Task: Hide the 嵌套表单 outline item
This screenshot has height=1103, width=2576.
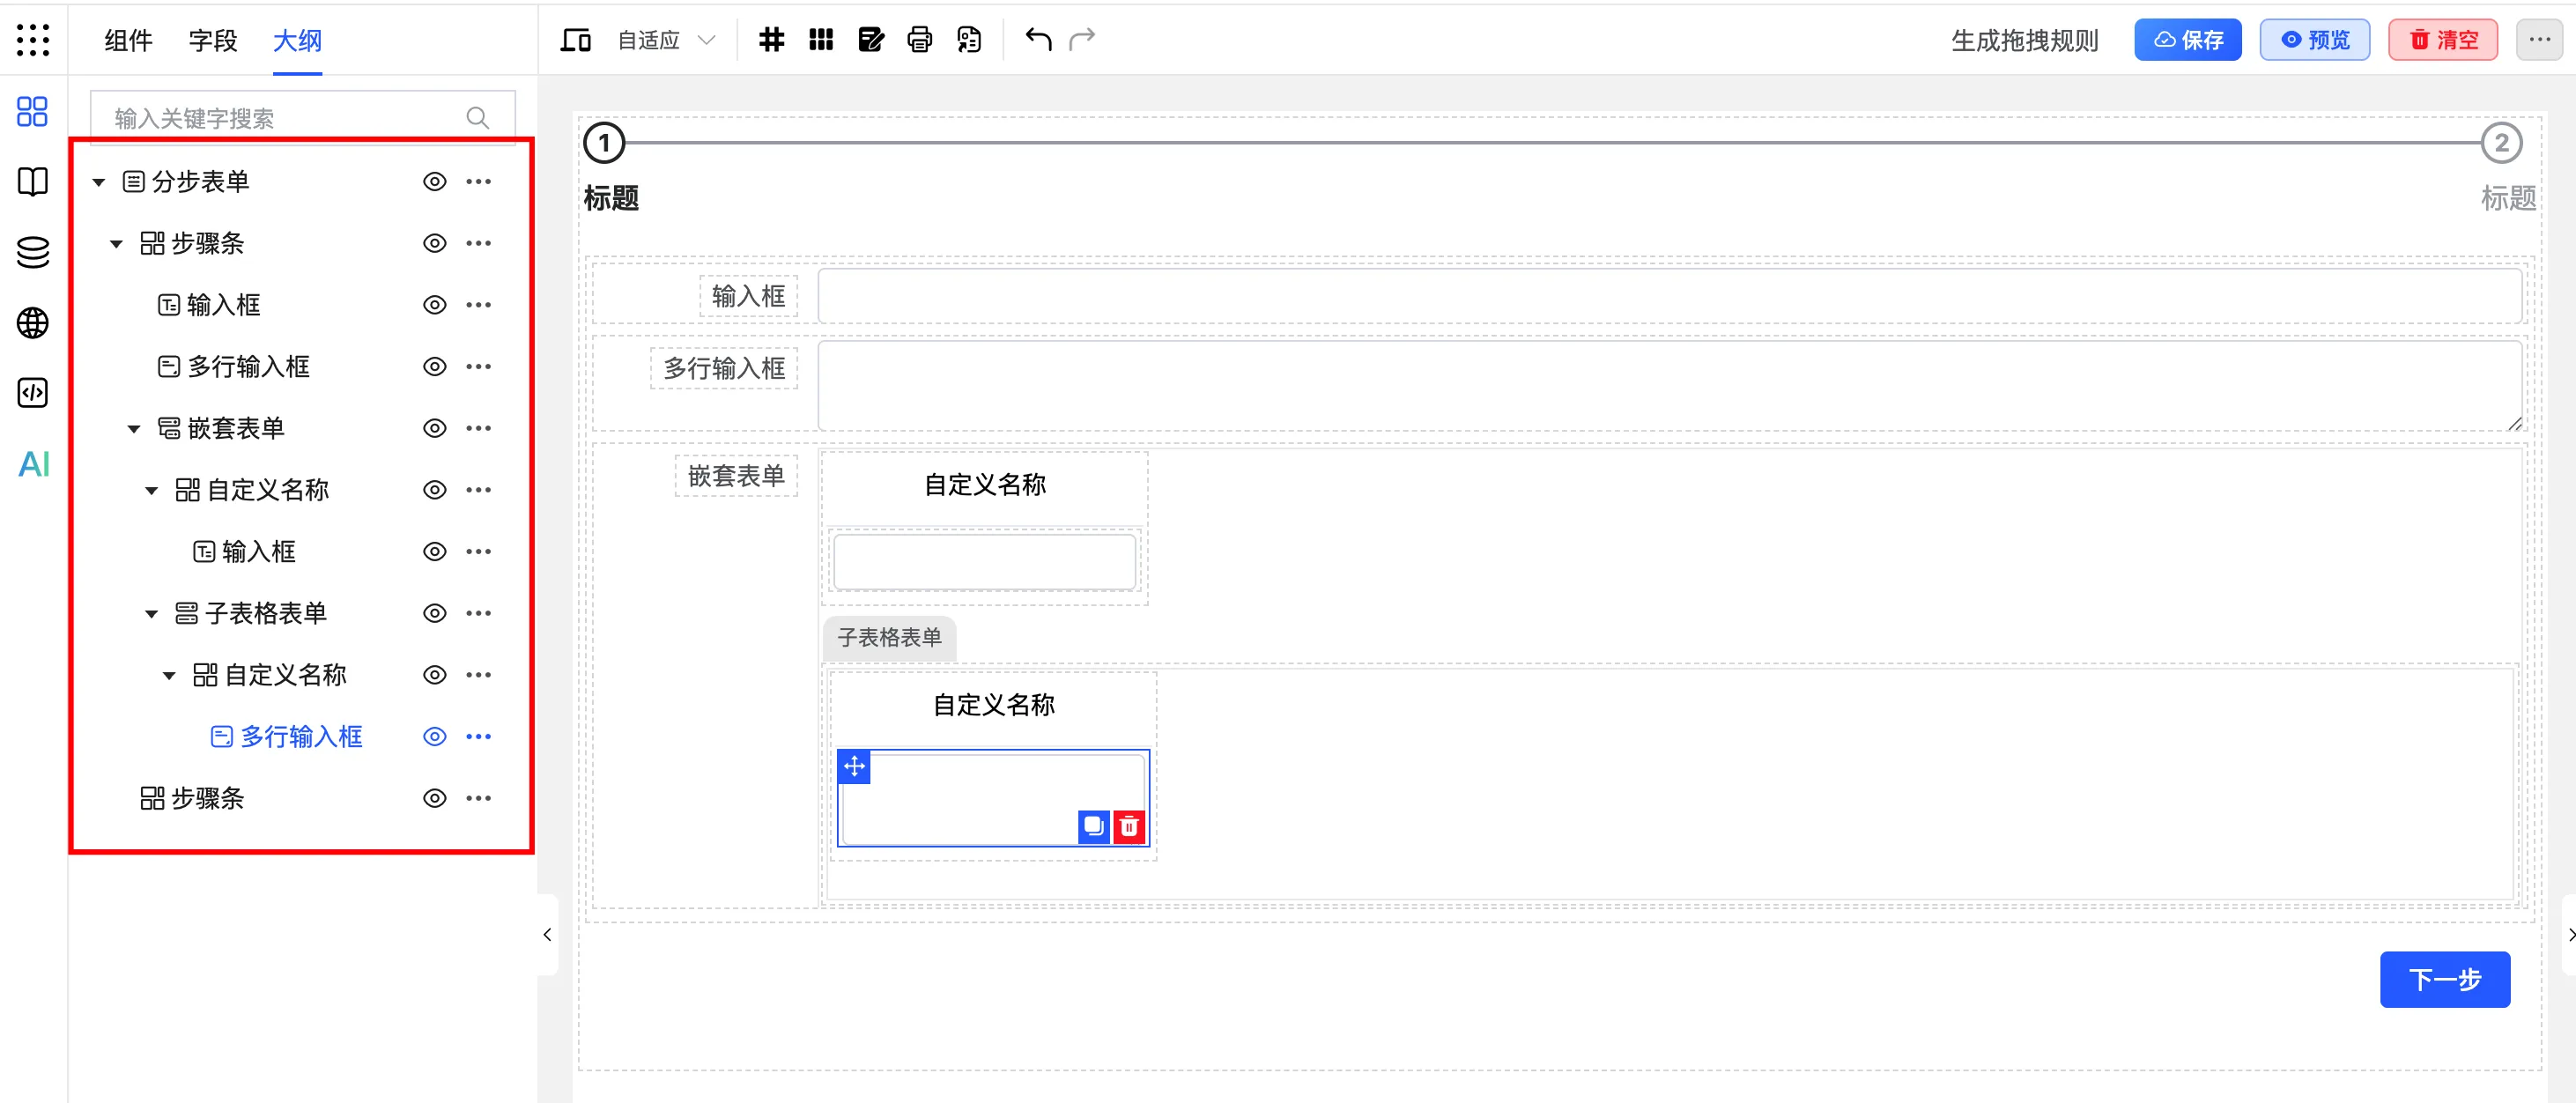Action: pos(434,429)
